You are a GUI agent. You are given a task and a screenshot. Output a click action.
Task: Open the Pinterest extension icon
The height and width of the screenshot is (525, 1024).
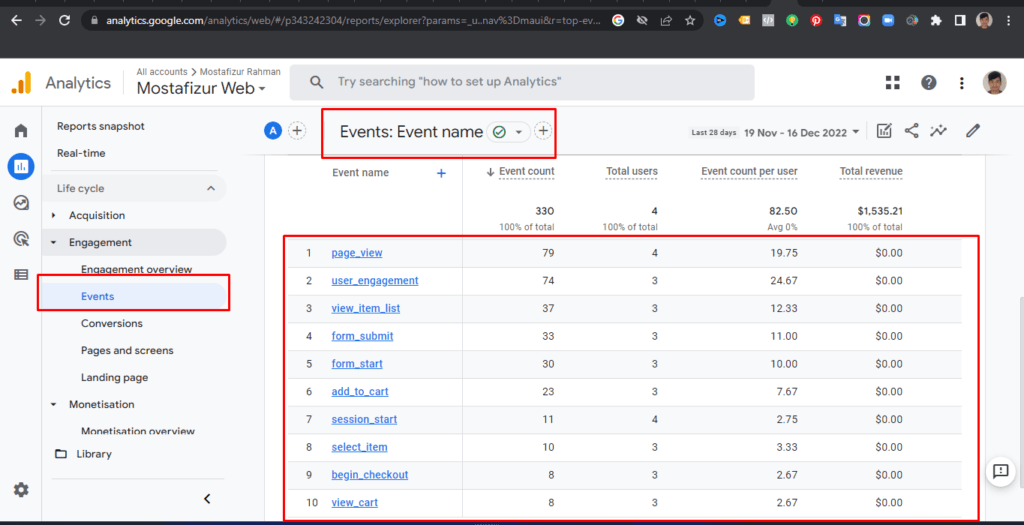[x=816, y=20]
